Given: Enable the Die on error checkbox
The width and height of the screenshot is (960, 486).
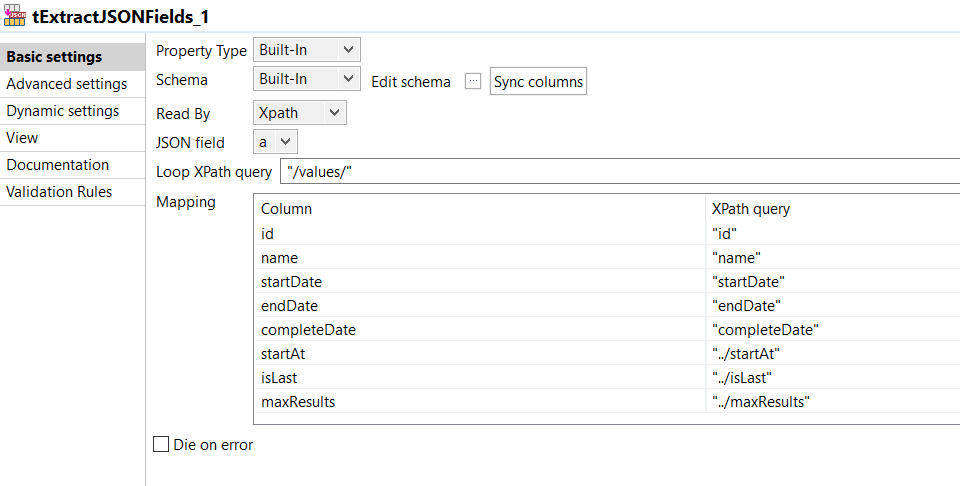Looking at the screenshot, I should pos(161,445).
